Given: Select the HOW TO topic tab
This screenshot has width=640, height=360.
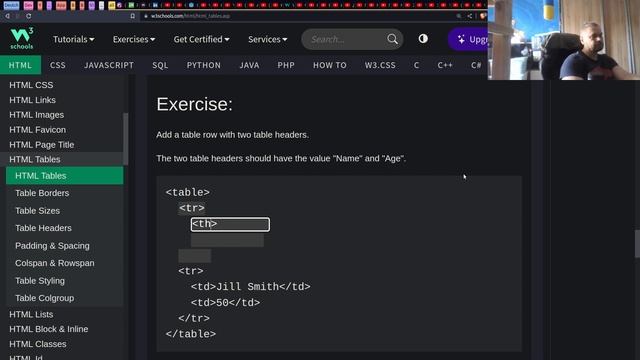Looking at the screenshot, I should point(330,65).
